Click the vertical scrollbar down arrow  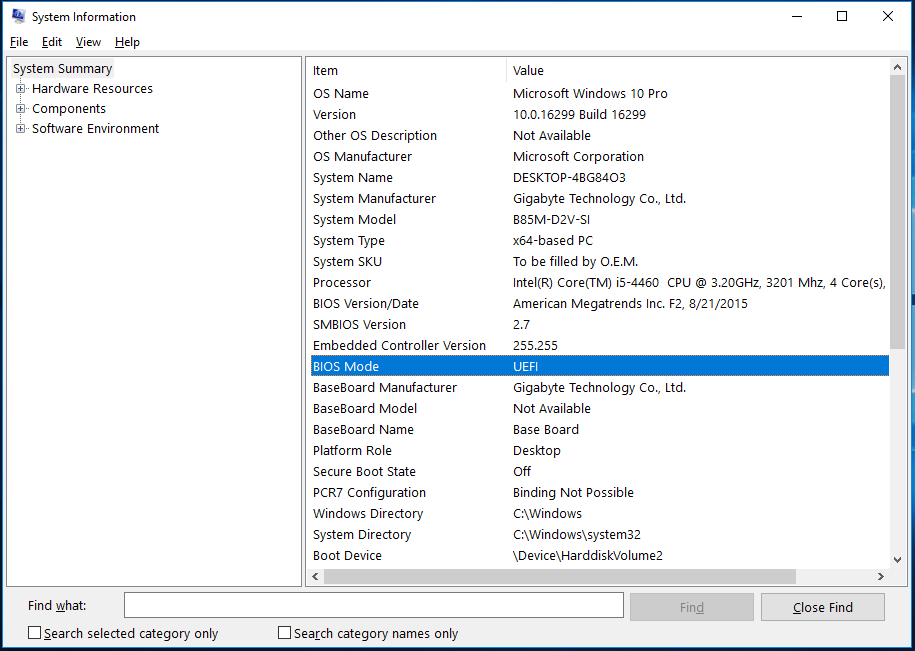coord(897,560)
